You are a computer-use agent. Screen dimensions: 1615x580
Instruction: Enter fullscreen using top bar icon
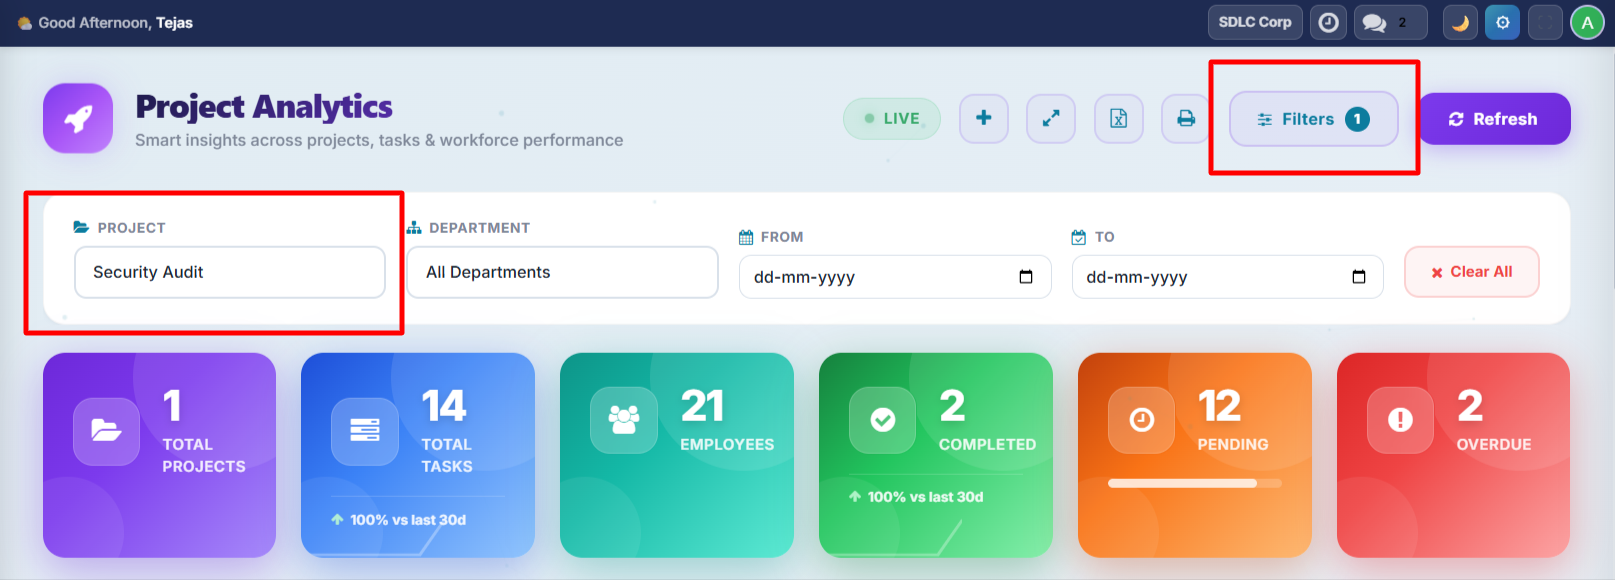(1545, 22)
